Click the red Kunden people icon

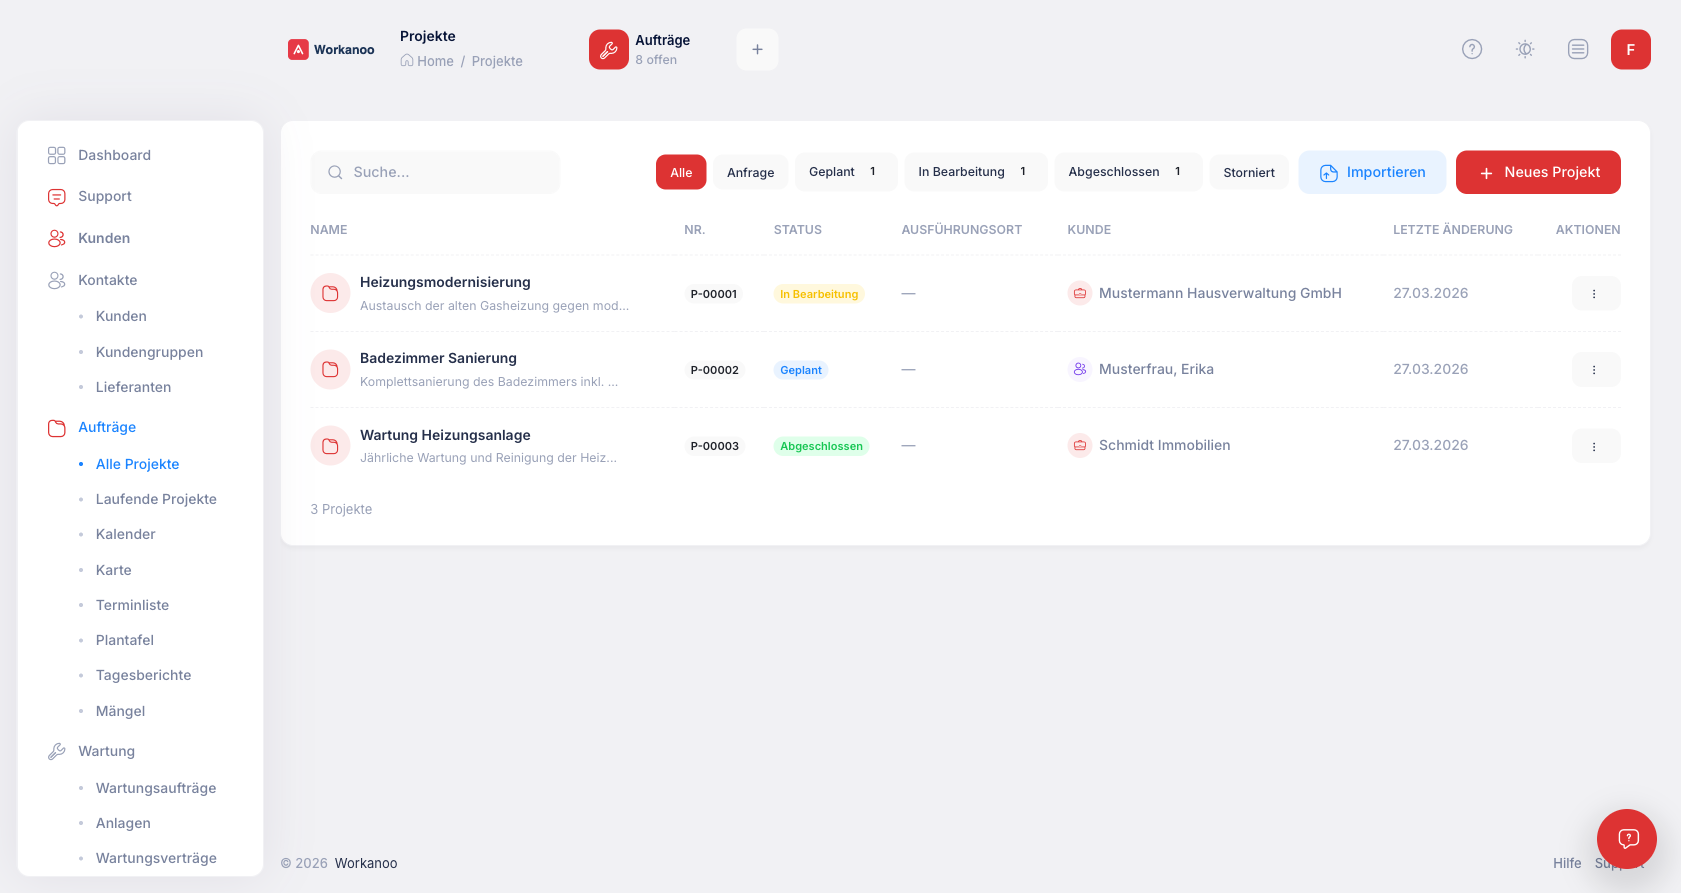(57, 238)
